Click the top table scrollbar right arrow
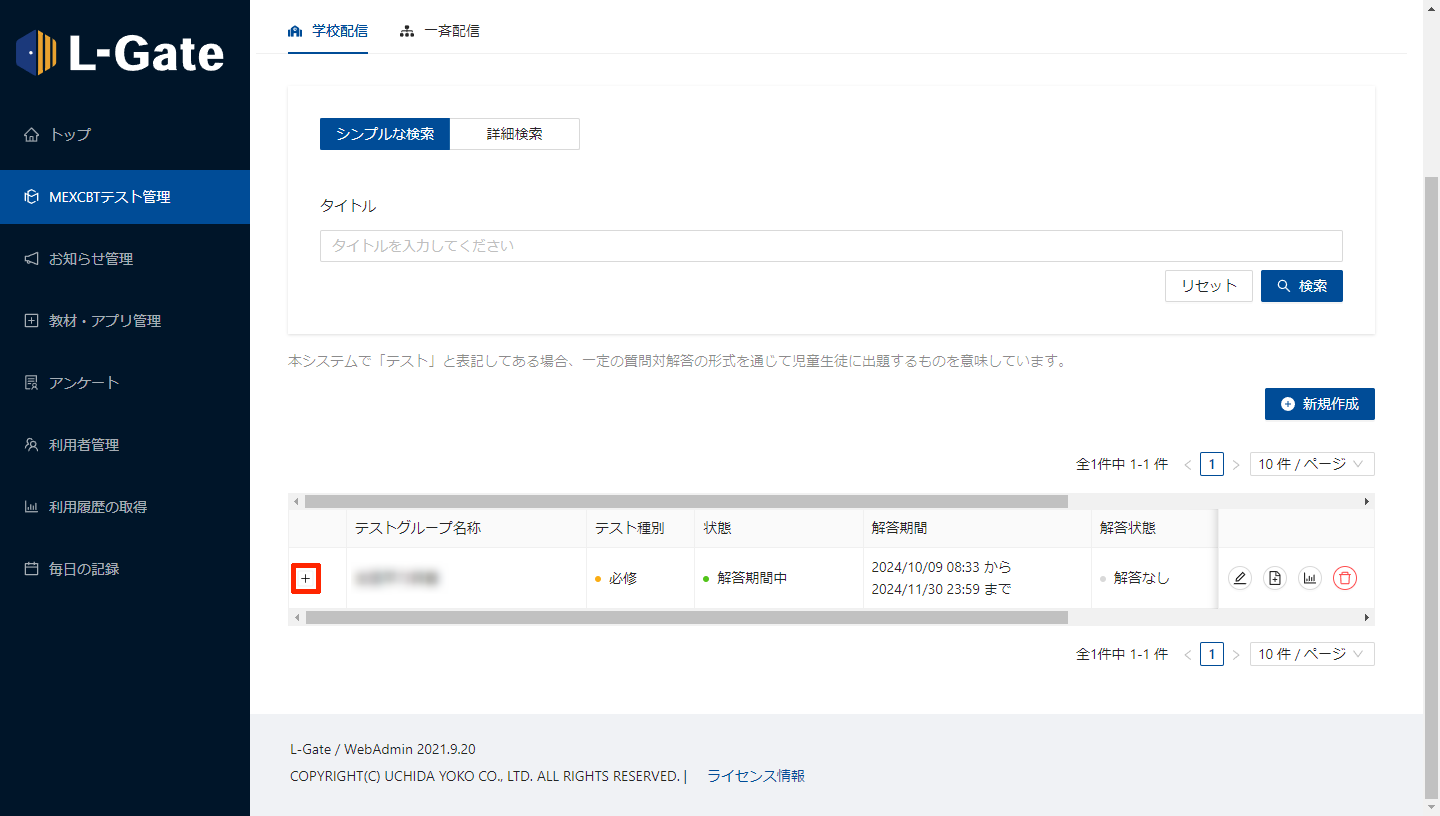Image resolution: width=1440 pixels, height=816 pixels. pos(1367,501)
